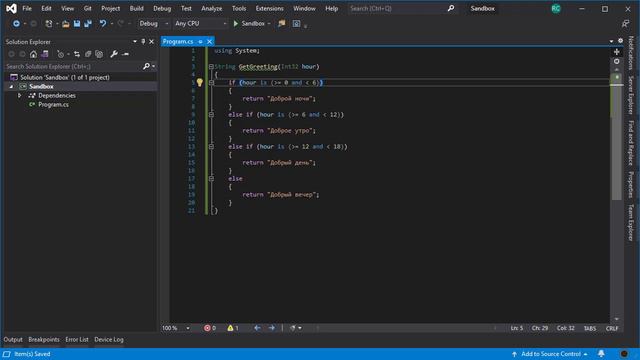The width and height of the screenshot is (640, 360).
Task: Close the Program.cs tab
Action: [209, 42]
